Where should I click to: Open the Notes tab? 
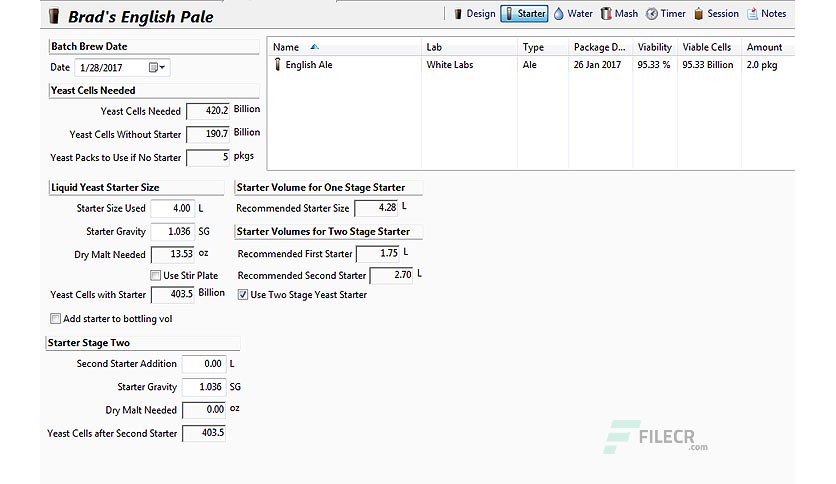coord(767,14)
